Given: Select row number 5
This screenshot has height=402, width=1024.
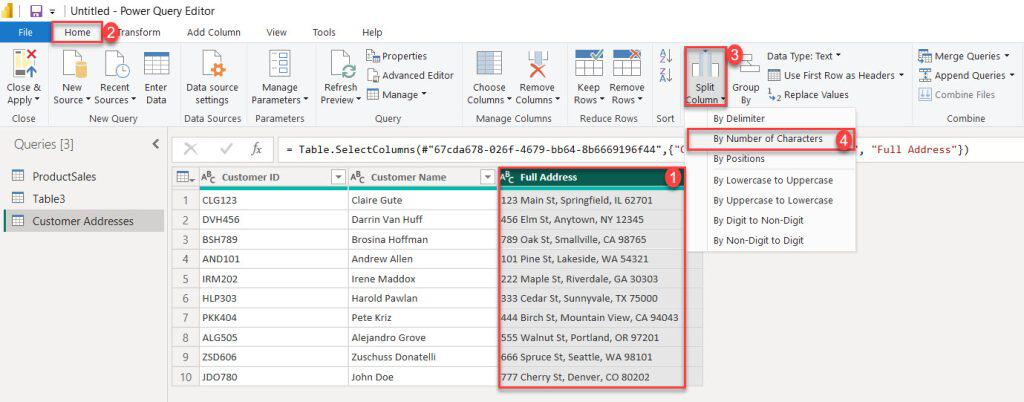Looking at the screenshot, I should pyautogui.click(x=185, y=279).
